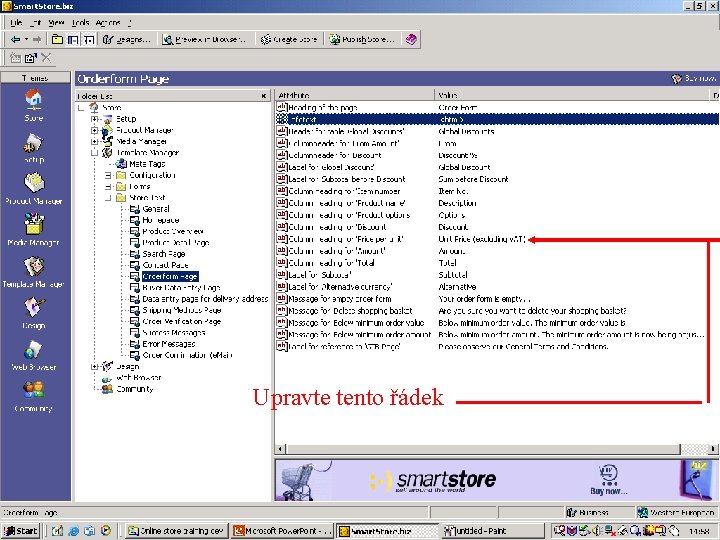Click Publish Store toolbar button
This screenshot has width=720, height=540.
click(362, 39)
